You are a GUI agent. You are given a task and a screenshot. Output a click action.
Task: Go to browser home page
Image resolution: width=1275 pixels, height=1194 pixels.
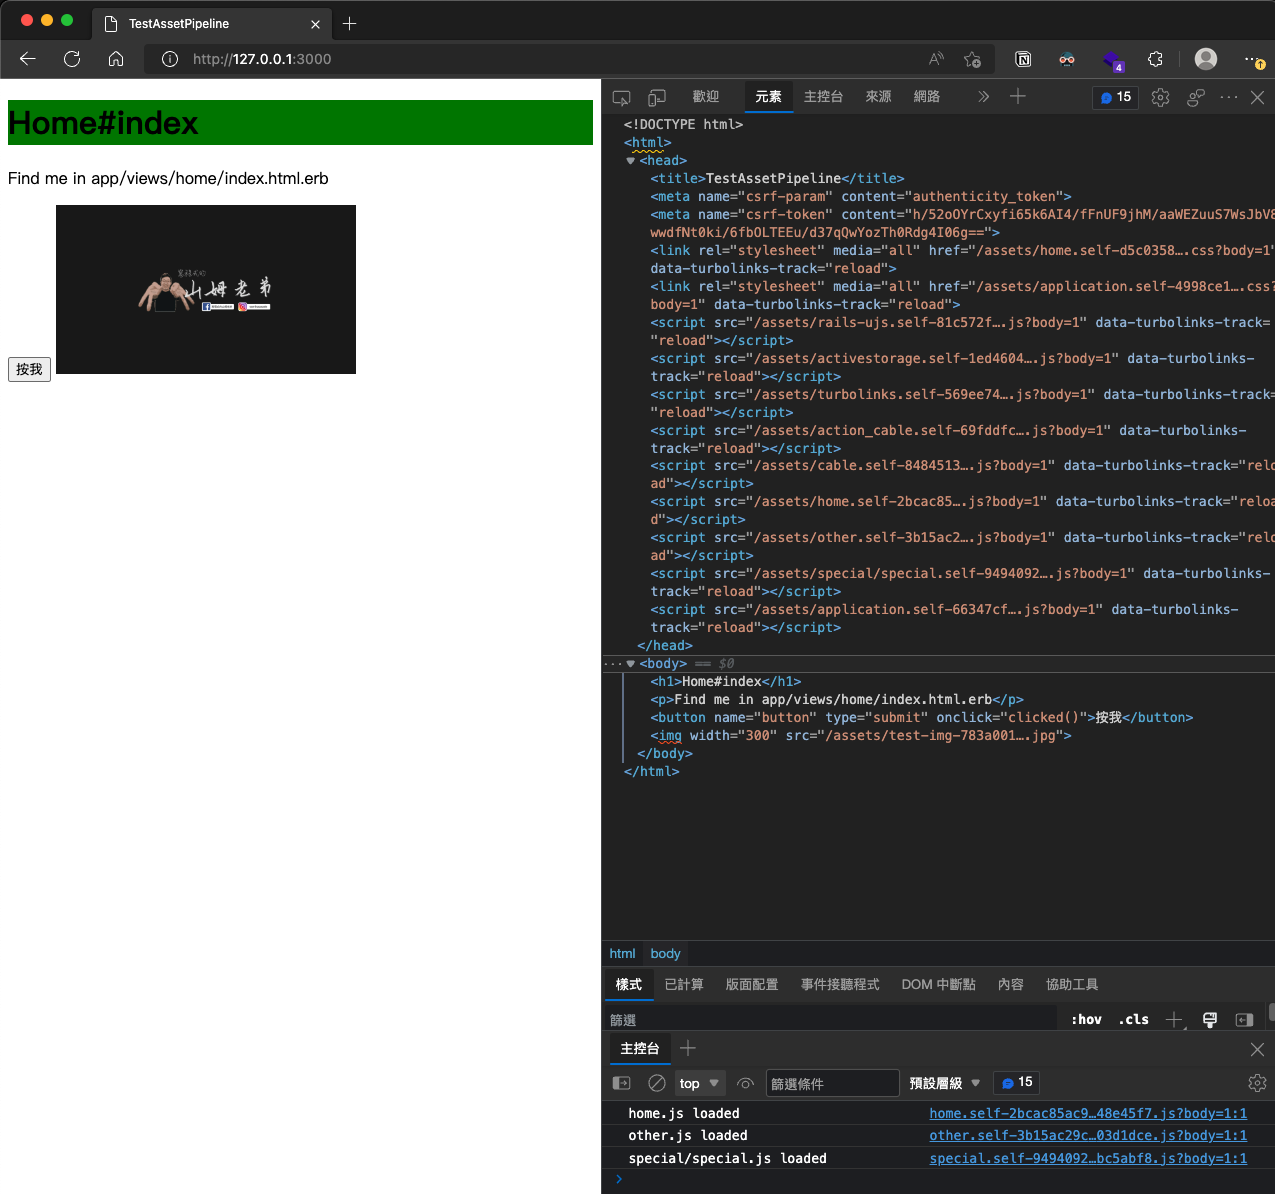coord(116,59)
